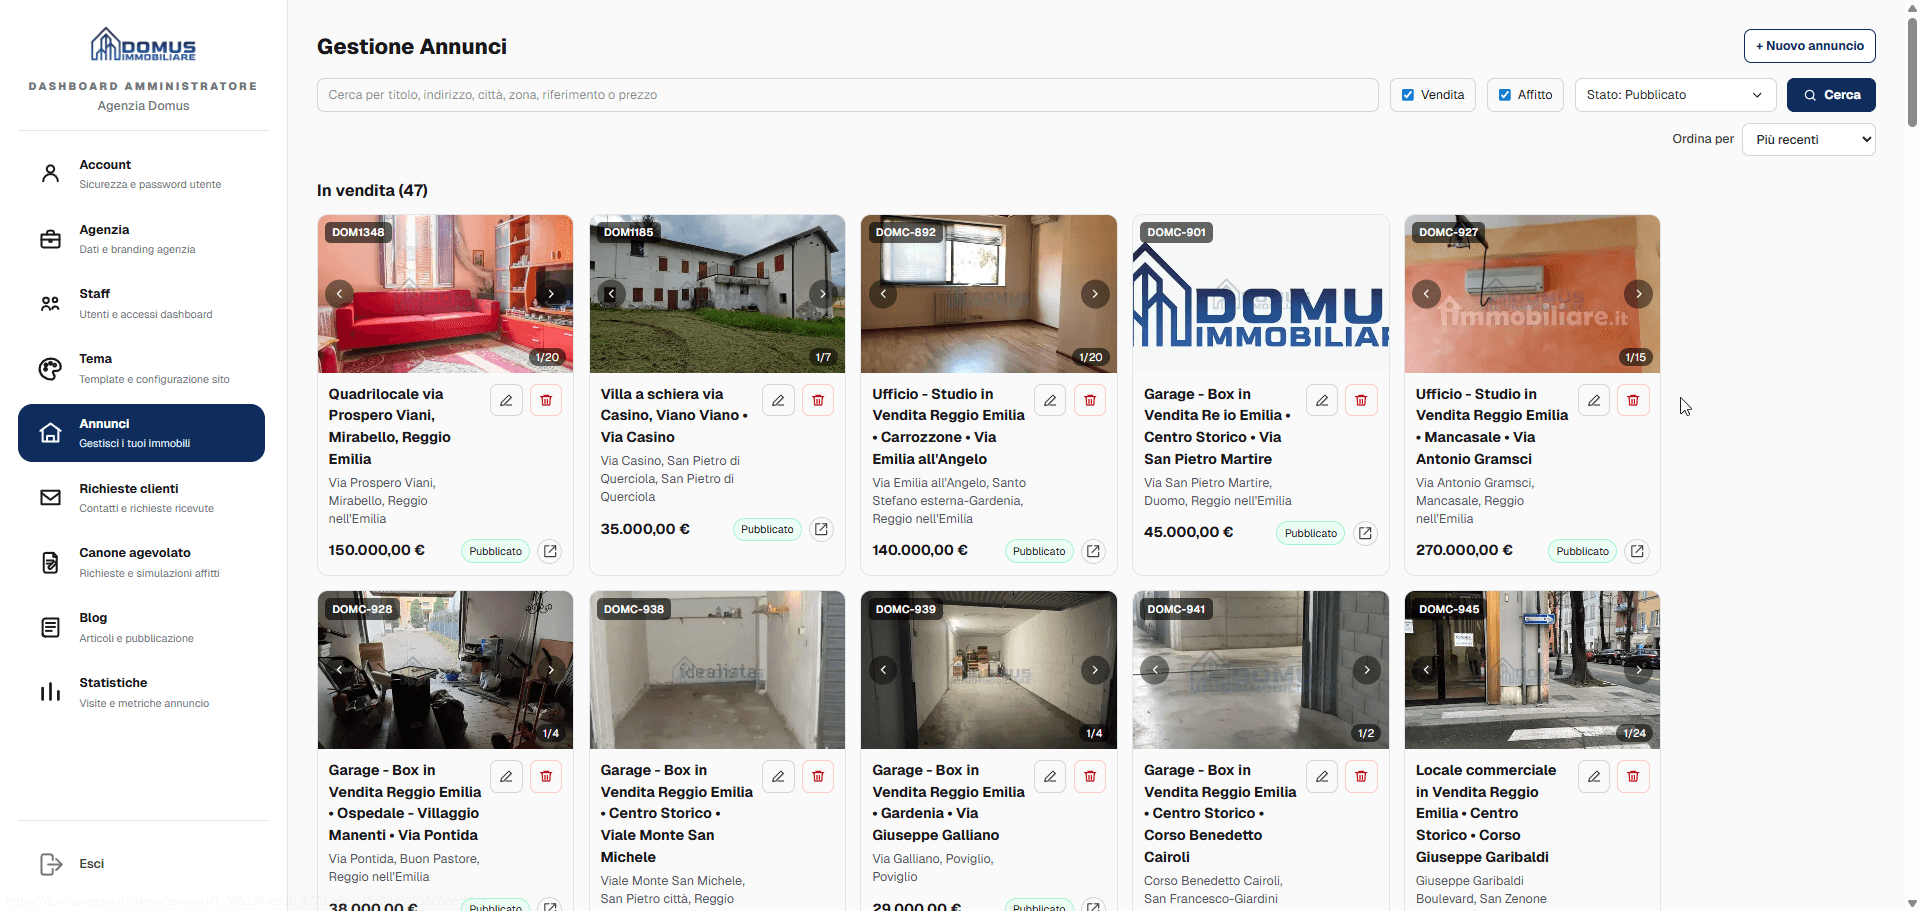Click the Domus Immobiliare sidebar logo

[143, 45]
